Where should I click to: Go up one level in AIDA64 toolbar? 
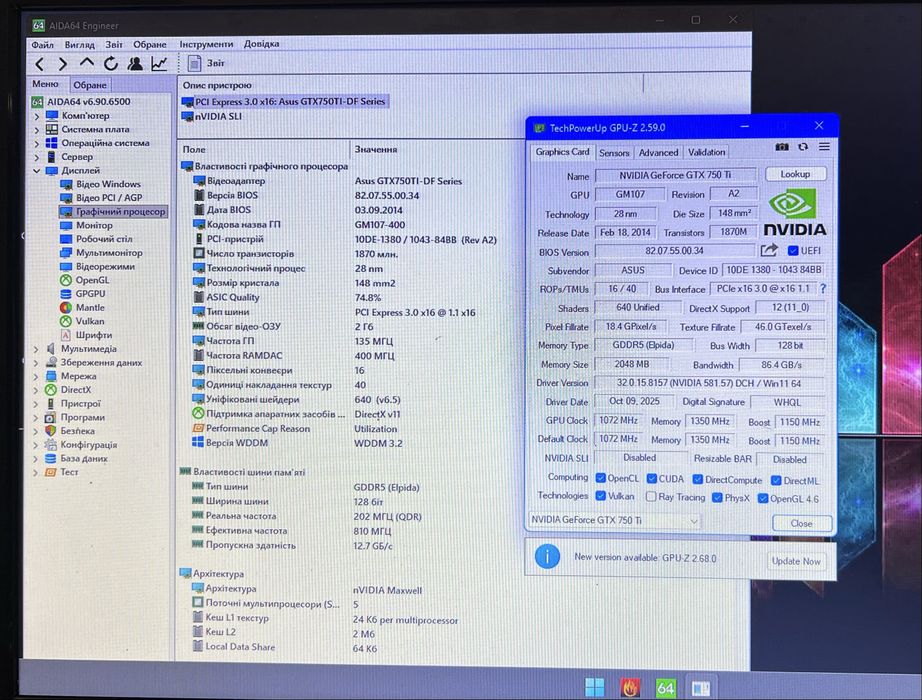tap(86, 62)
